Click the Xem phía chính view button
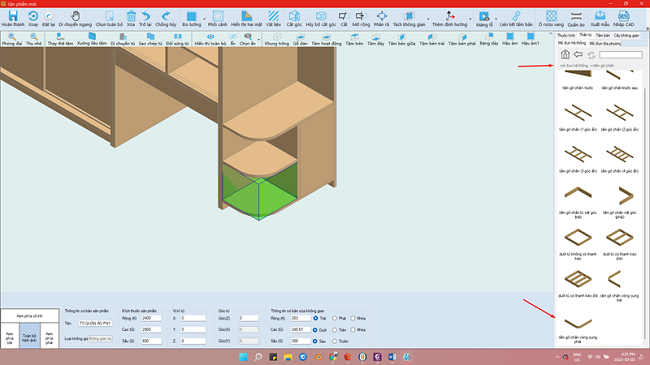The width and height of the screenshot is (650, 365). (x=29, y=316)
